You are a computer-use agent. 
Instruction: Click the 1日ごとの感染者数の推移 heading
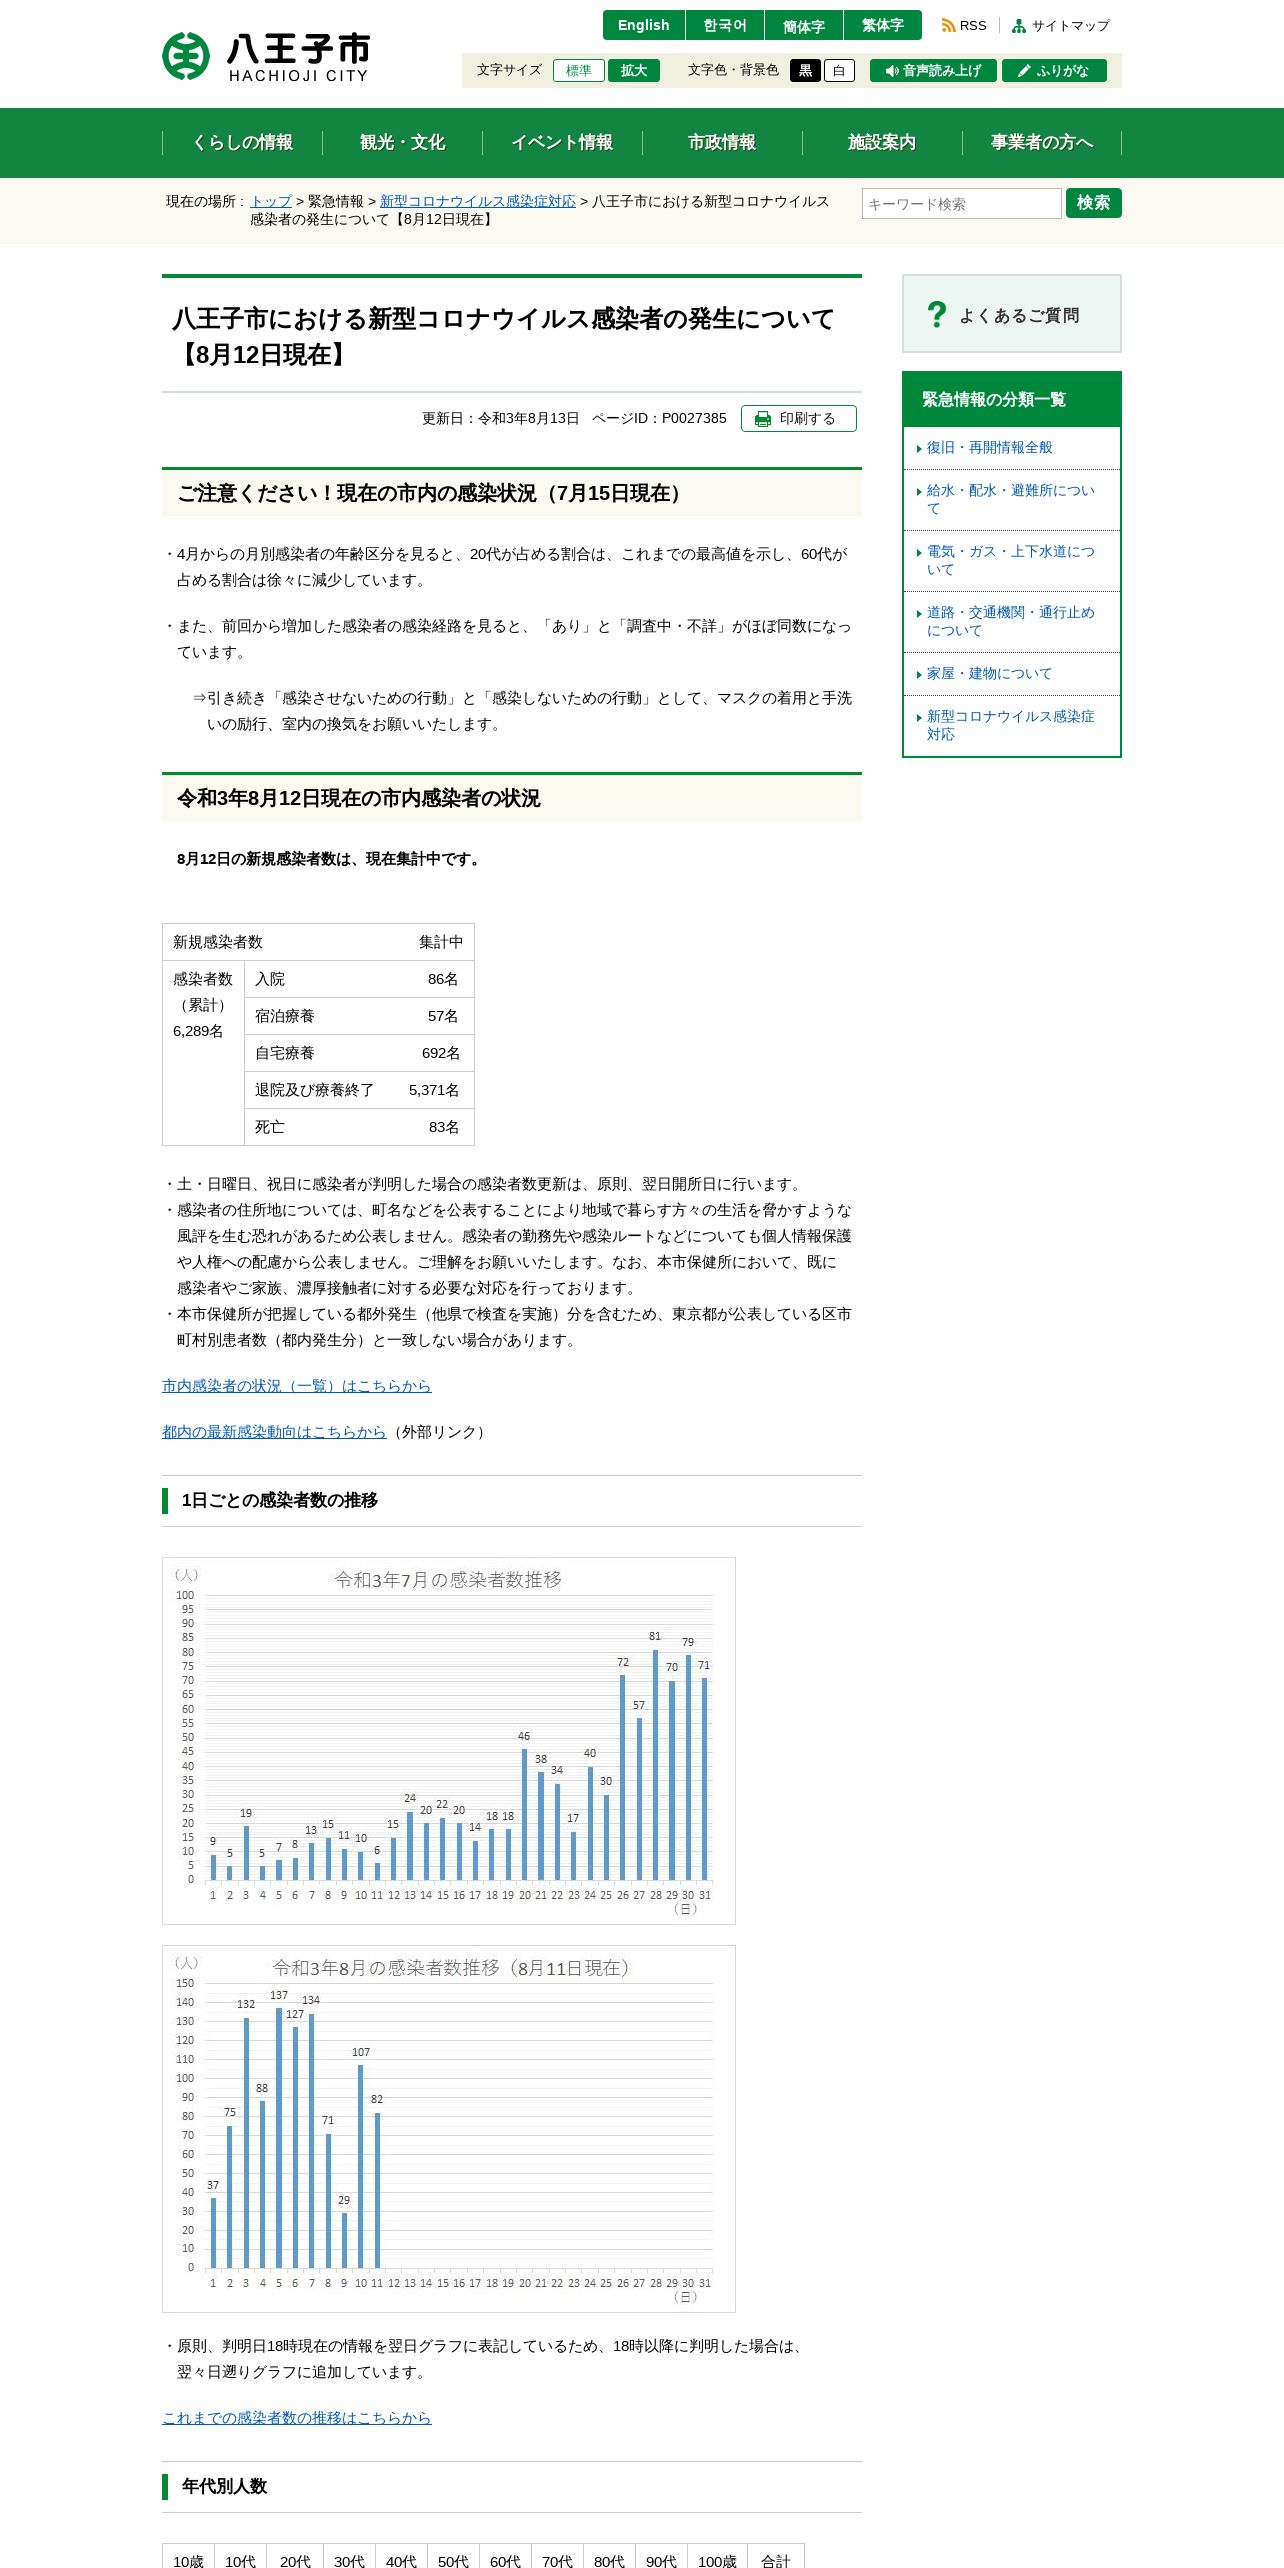[279, 1500]
